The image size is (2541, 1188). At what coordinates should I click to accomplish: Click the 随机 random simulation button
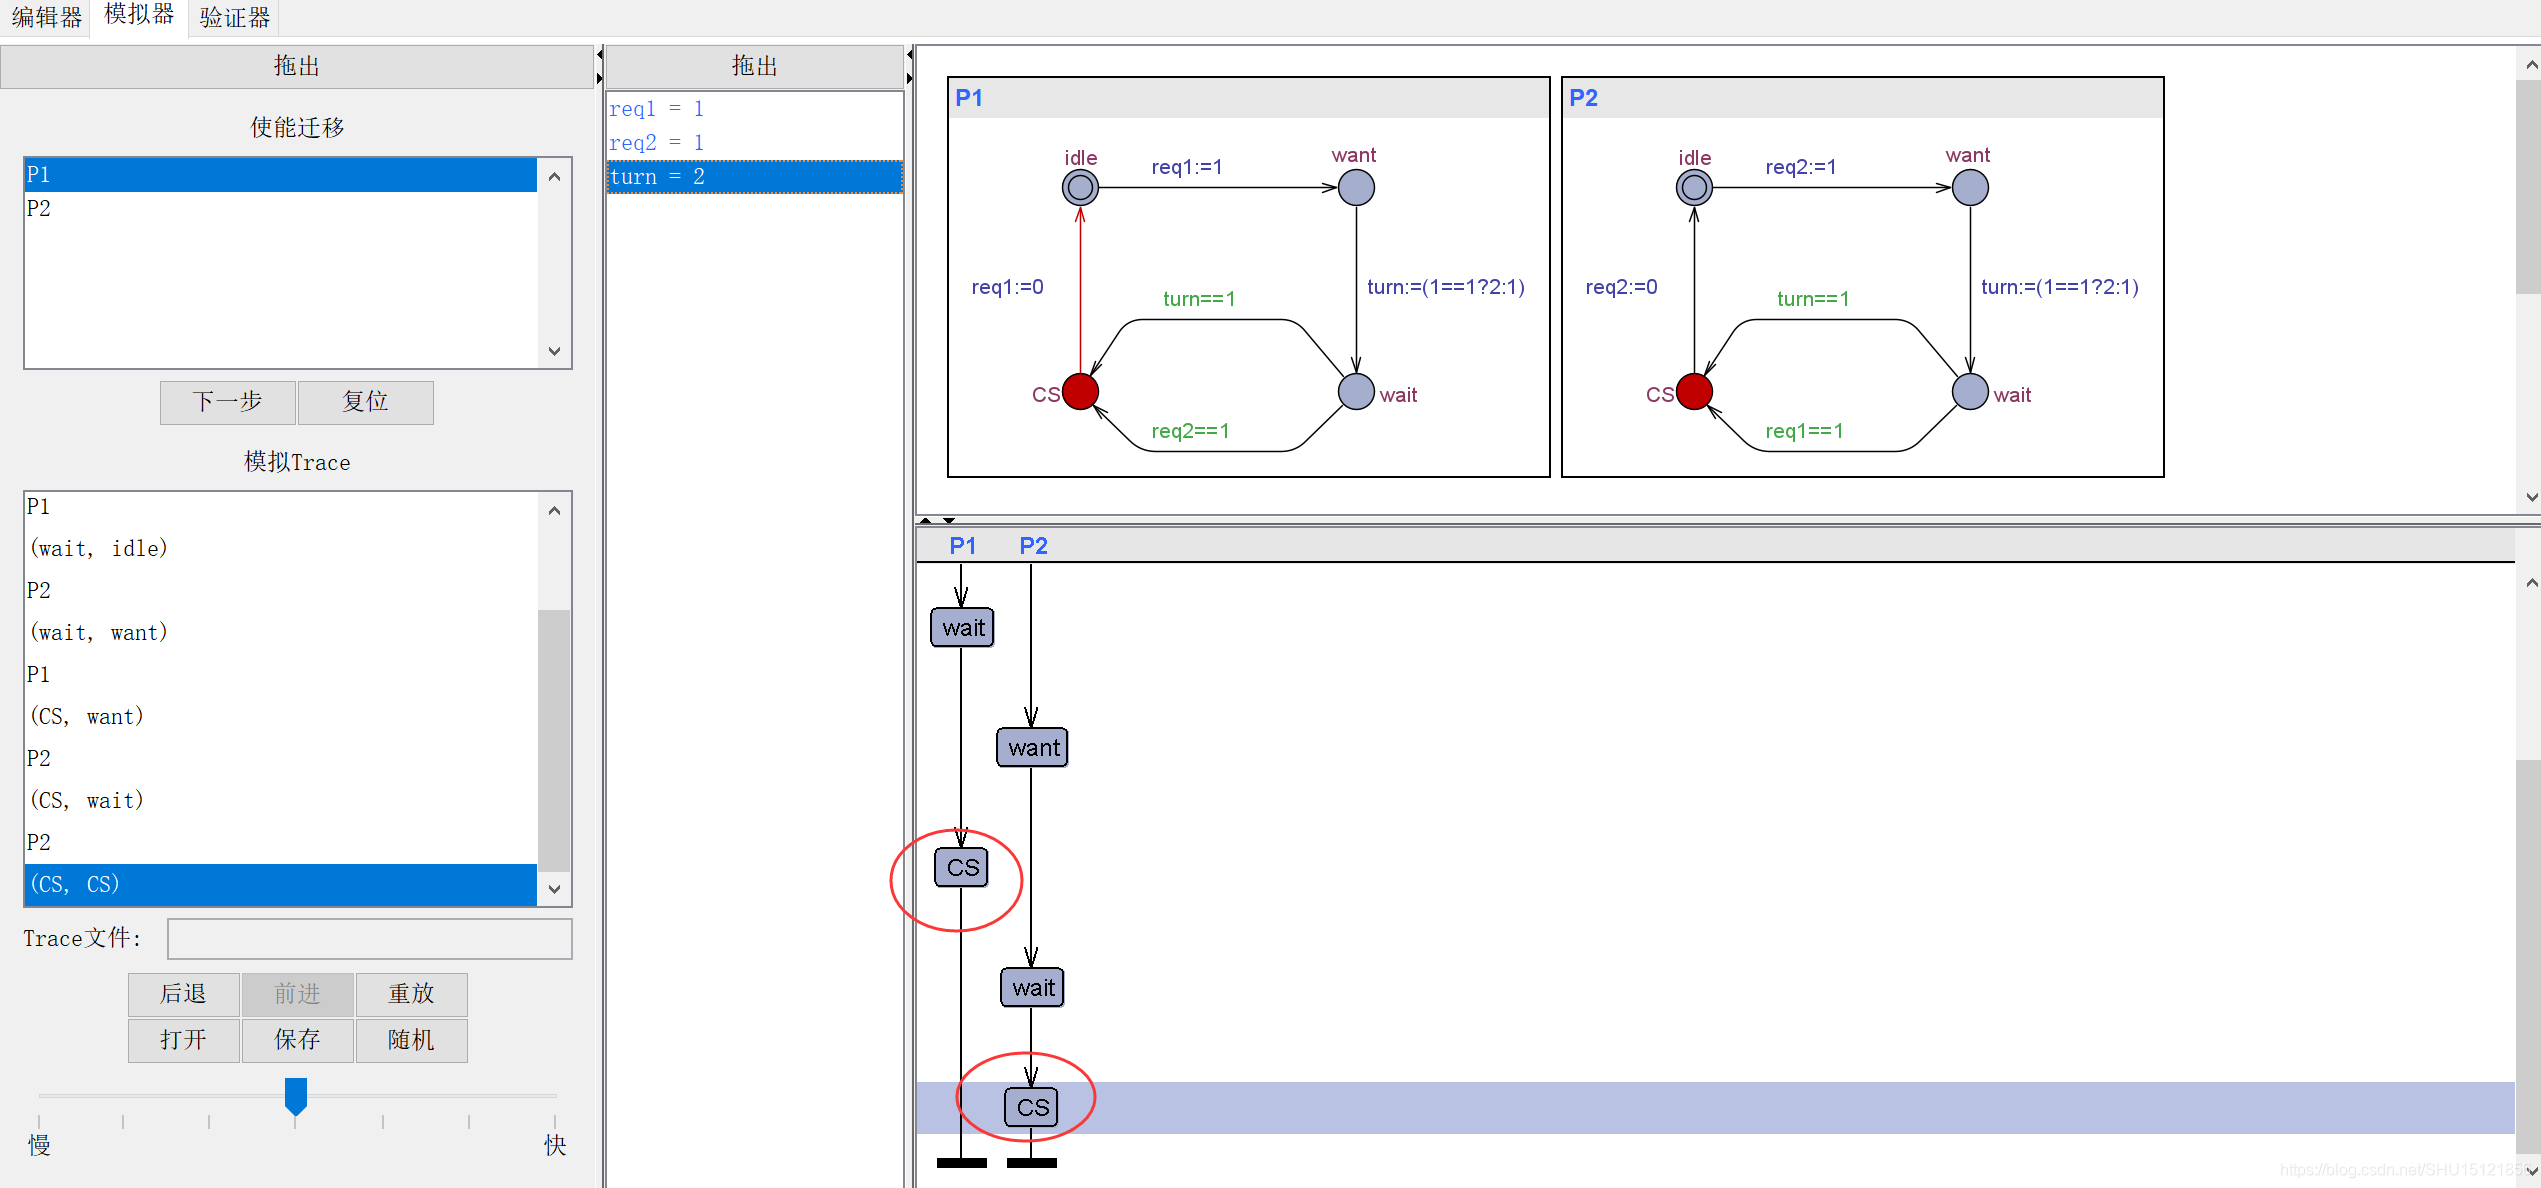pyautogui.click(x=411, y=1040)
